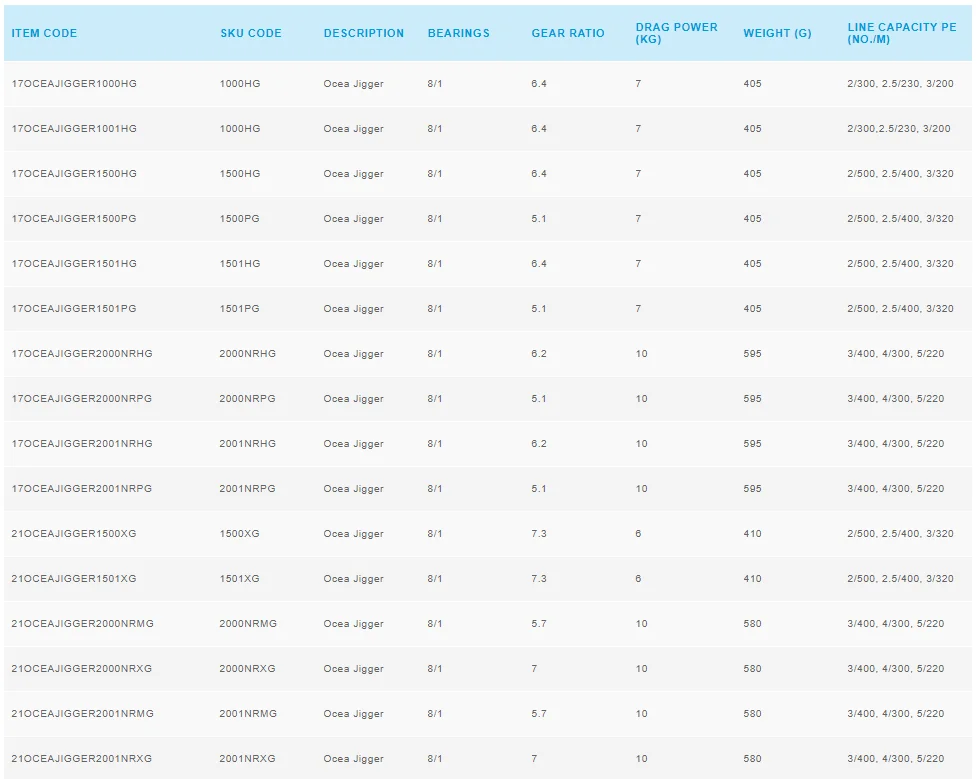This screenshot has width=977, height=779.
Task: Click SKU code 2000NRMG
Action: pos(248,623)
